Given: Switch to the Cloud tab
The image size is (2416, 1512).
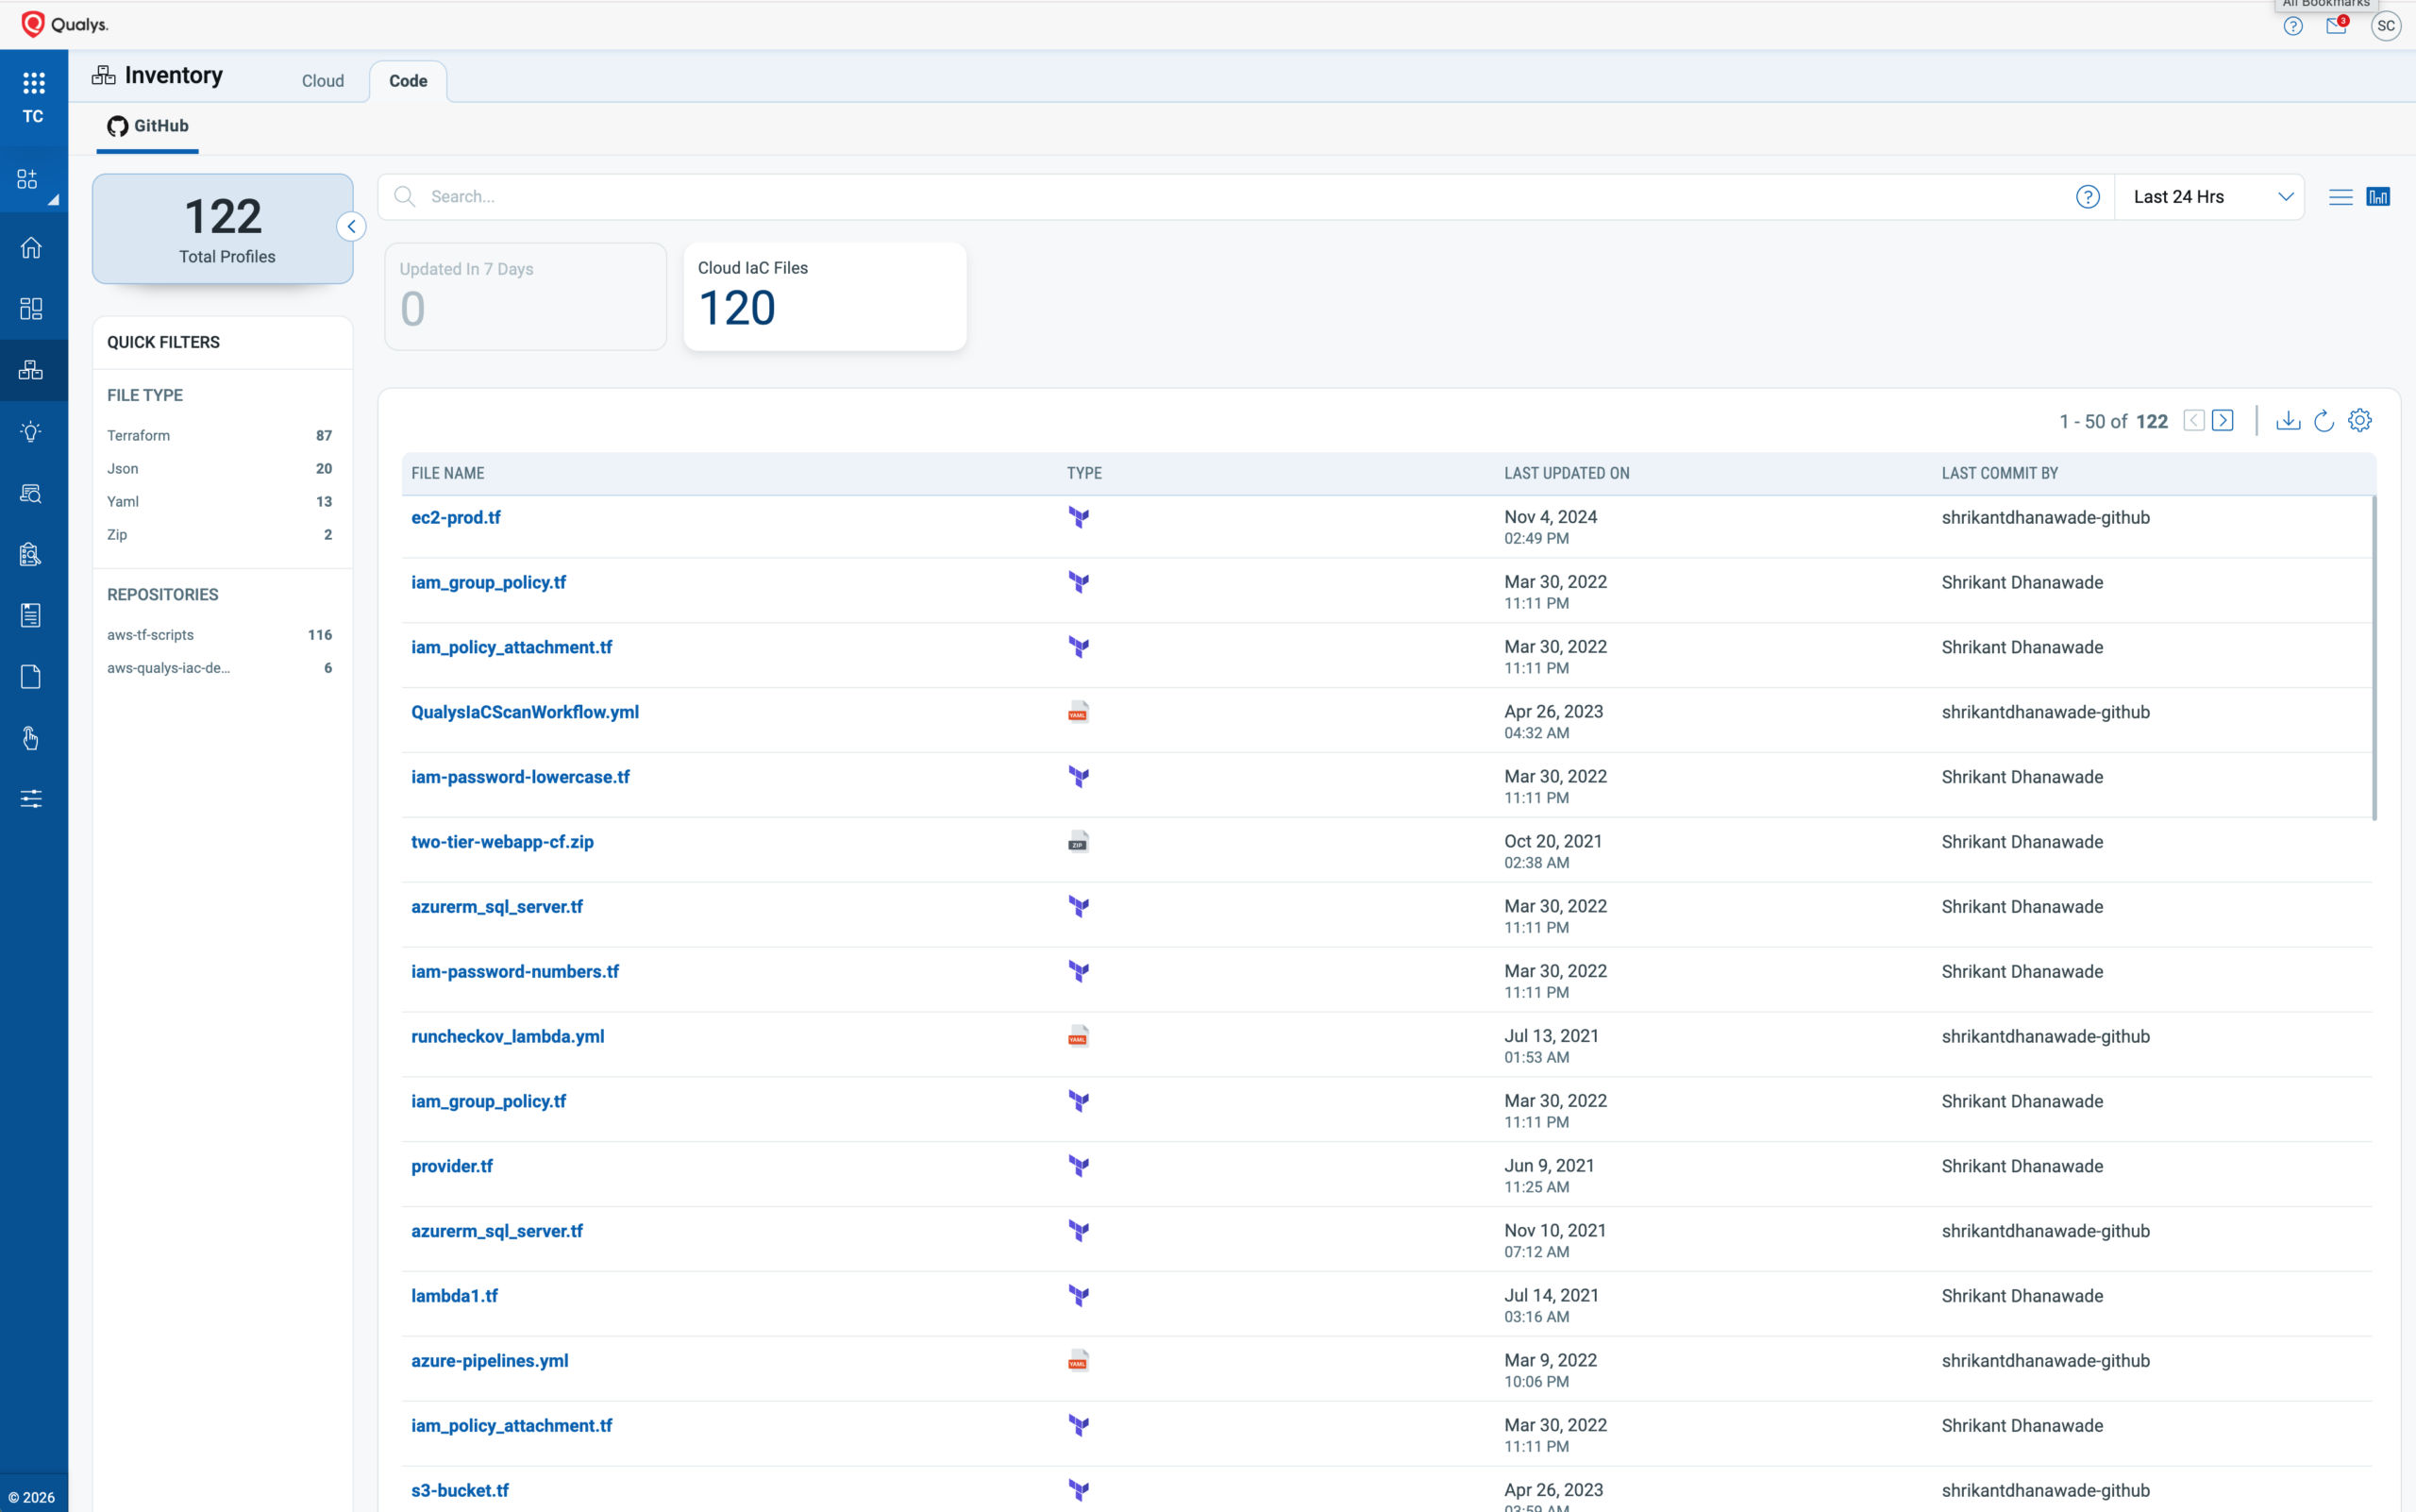Looking at the screenshot, I should [x=322, y=81].
